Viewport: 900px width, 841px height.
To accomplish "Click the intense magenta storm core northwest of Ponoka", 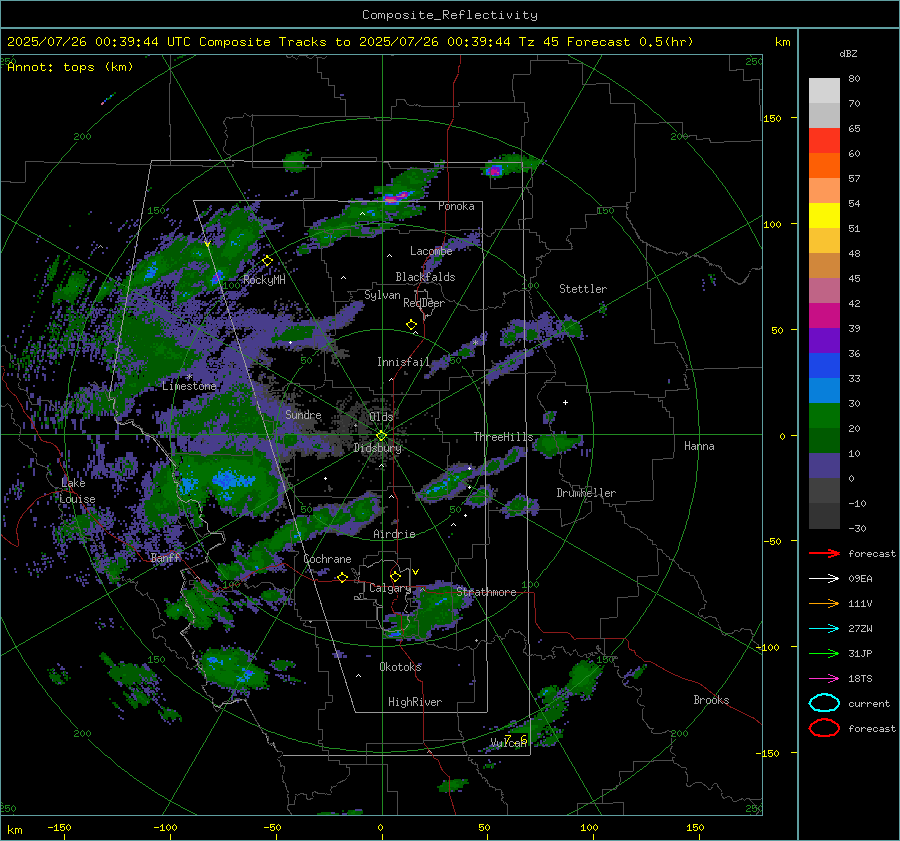I will (395, 198).
